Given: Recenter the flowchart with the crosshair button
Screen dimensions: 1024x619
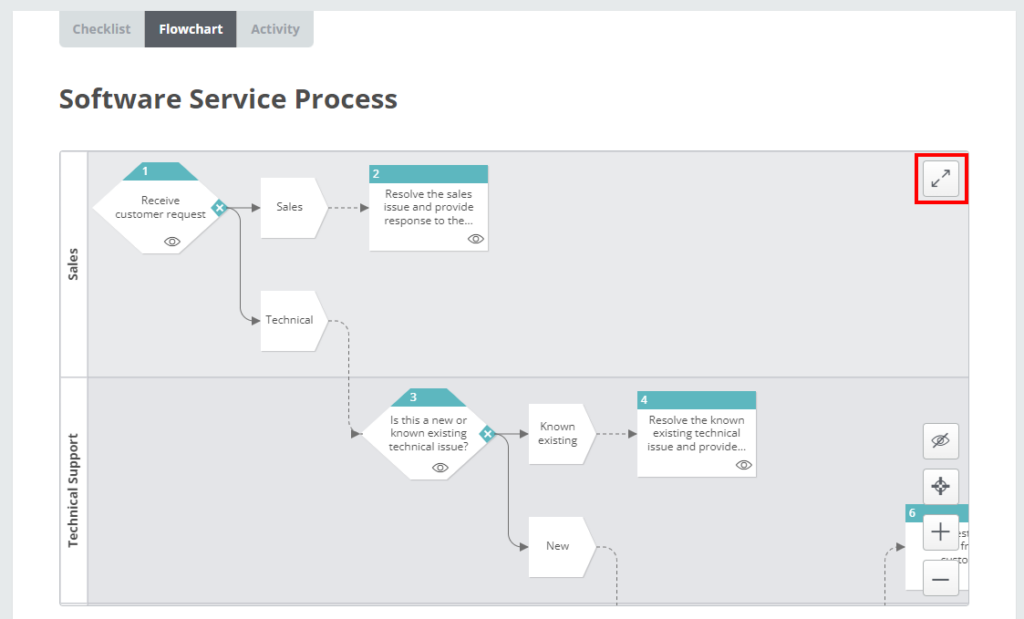Looking at the screenshot, I should coord(940,486).
